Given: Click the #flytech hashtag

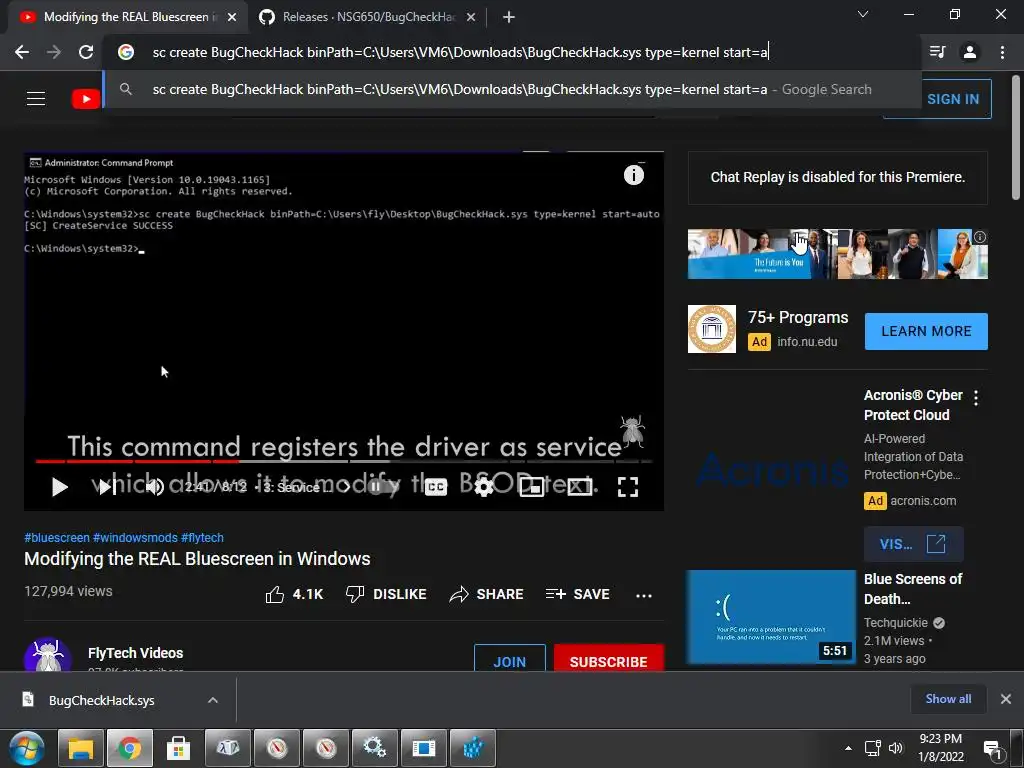Looking at the screenshot, I should tap(202, 537).
